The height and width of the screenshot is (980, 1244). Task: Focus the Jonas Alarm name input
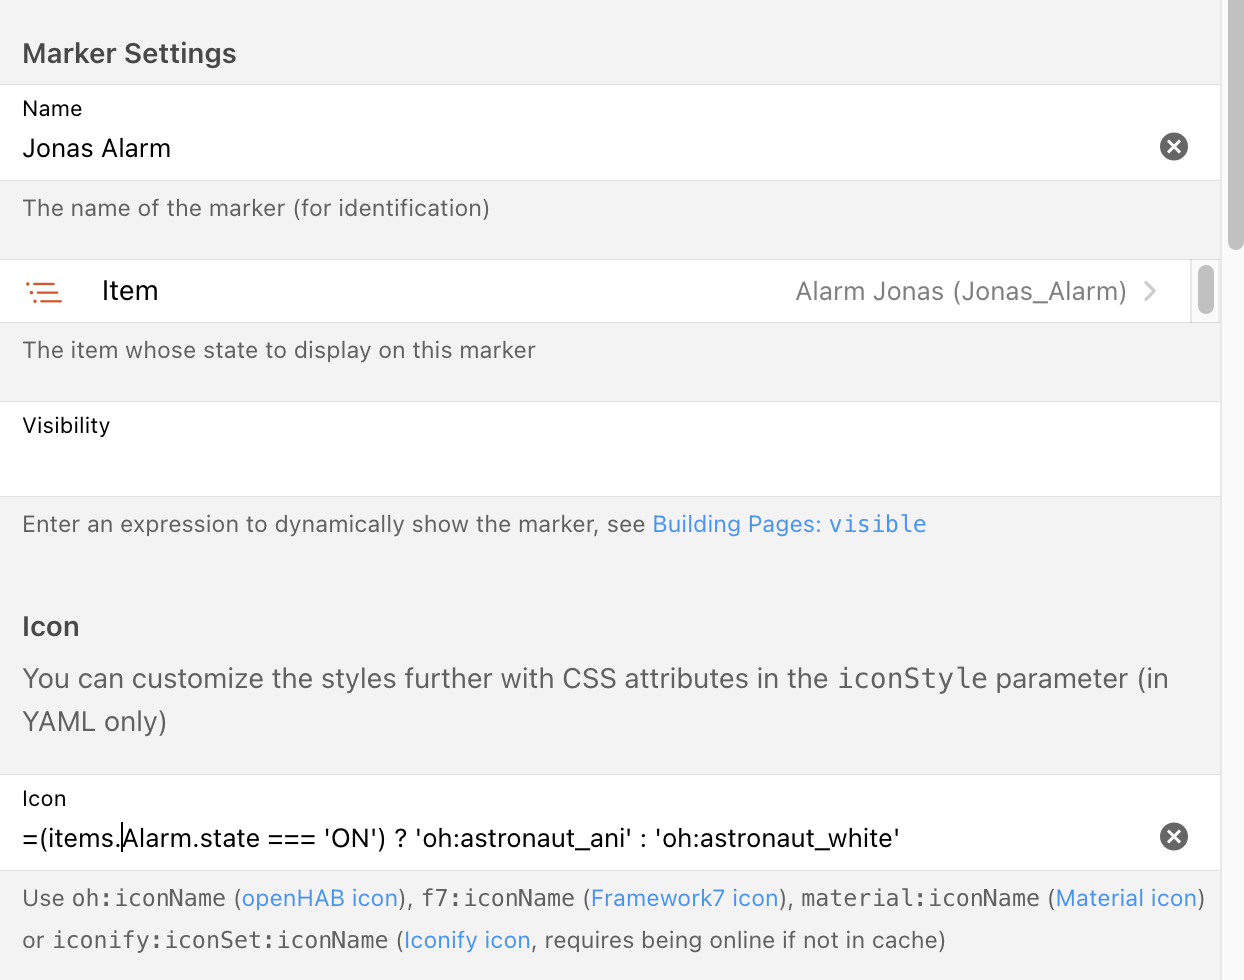point(500,149)
